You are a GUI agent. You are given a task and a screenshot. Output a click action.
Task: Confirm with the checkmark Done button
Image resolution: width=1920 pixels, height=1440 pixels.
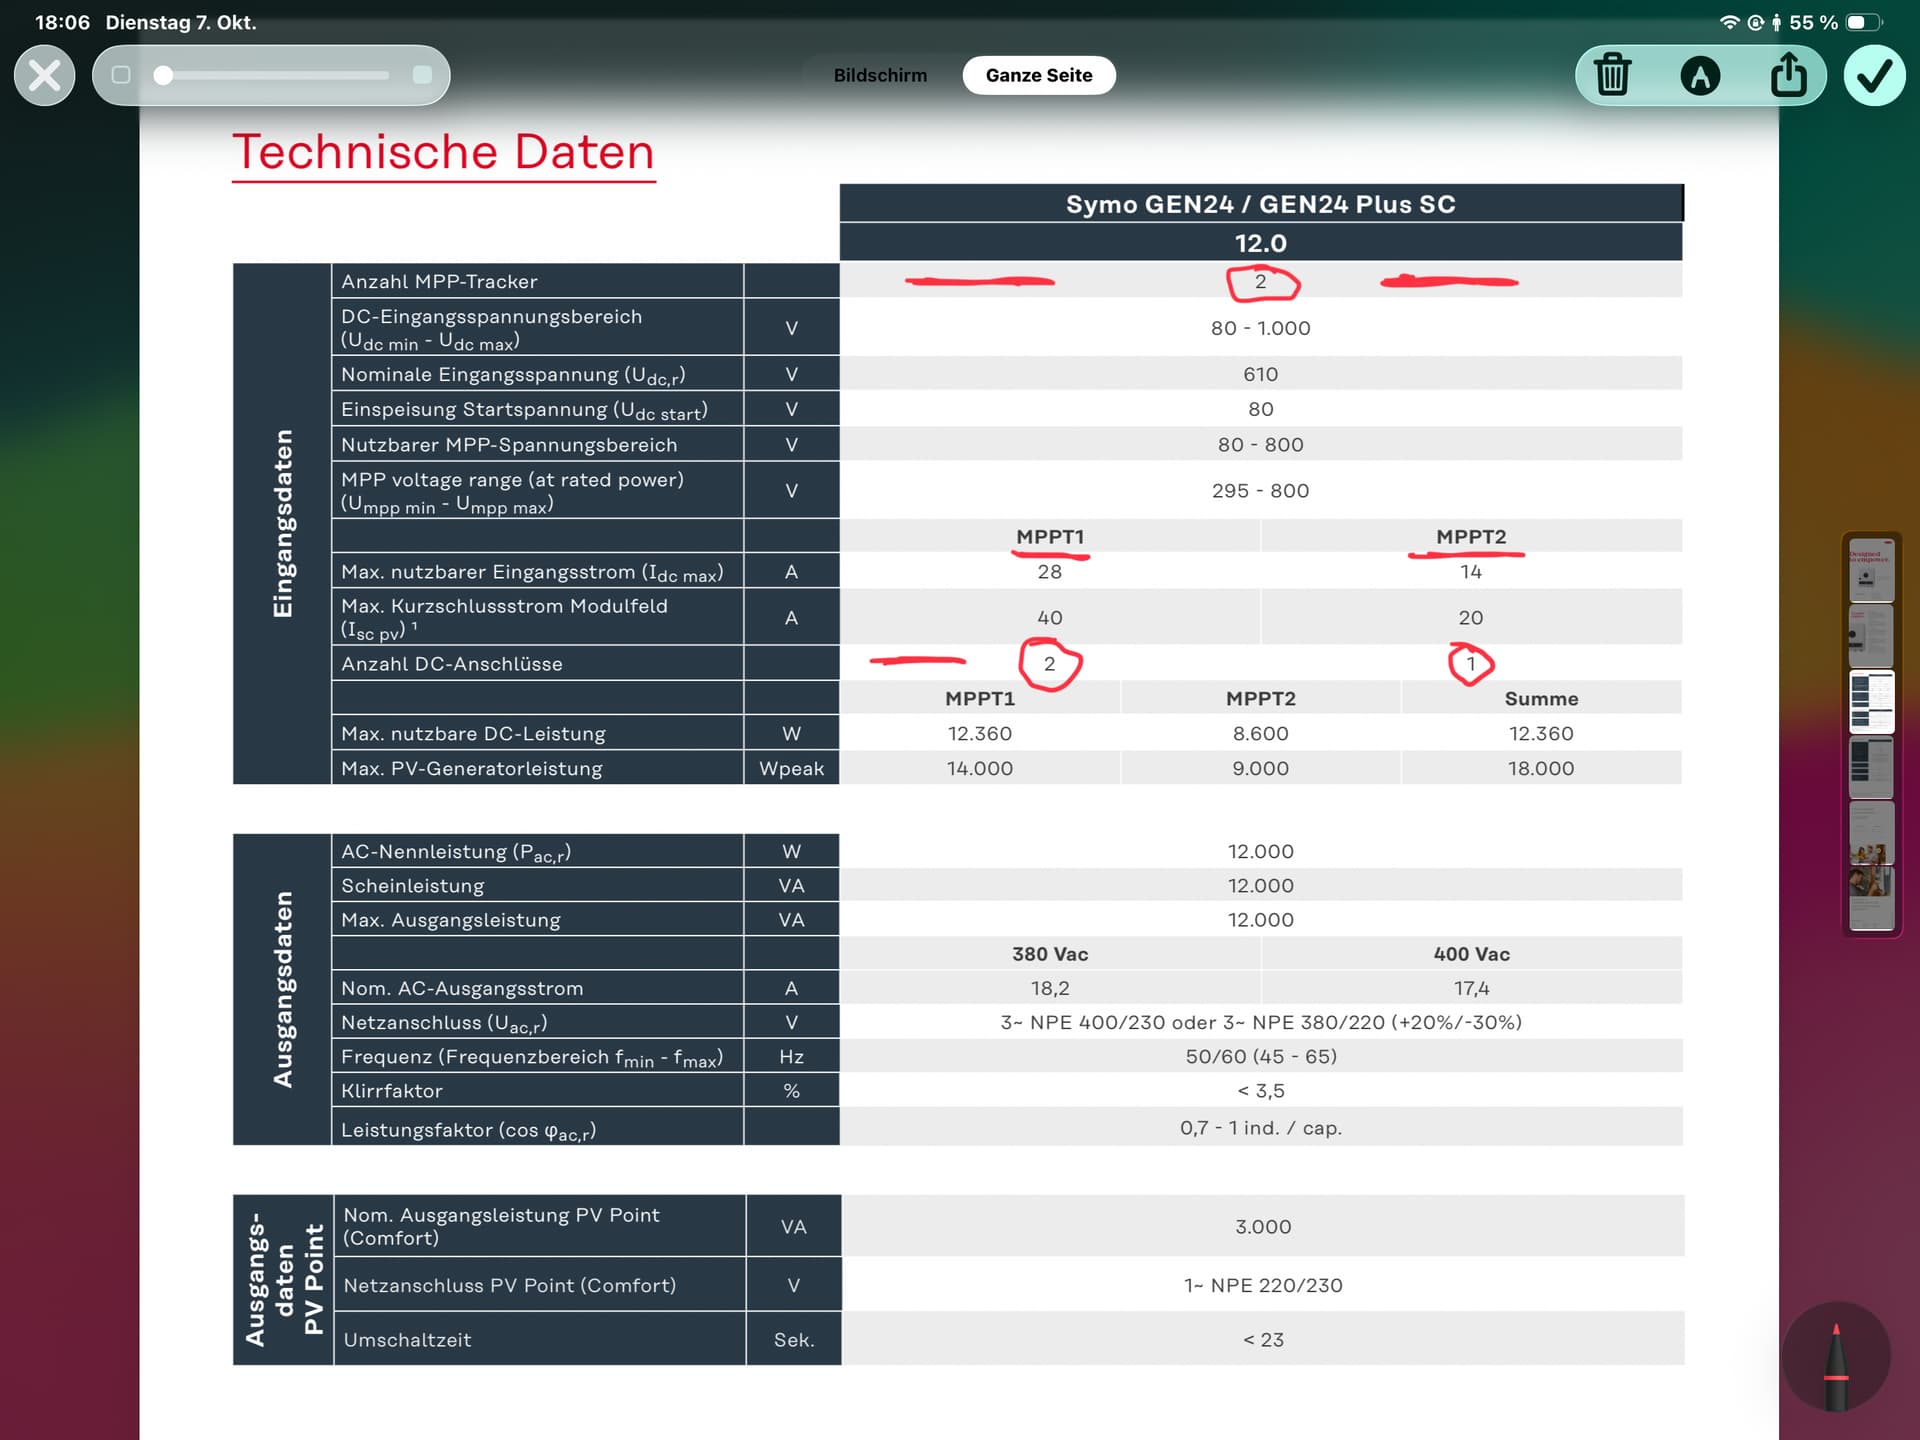tap(1874, 75)
